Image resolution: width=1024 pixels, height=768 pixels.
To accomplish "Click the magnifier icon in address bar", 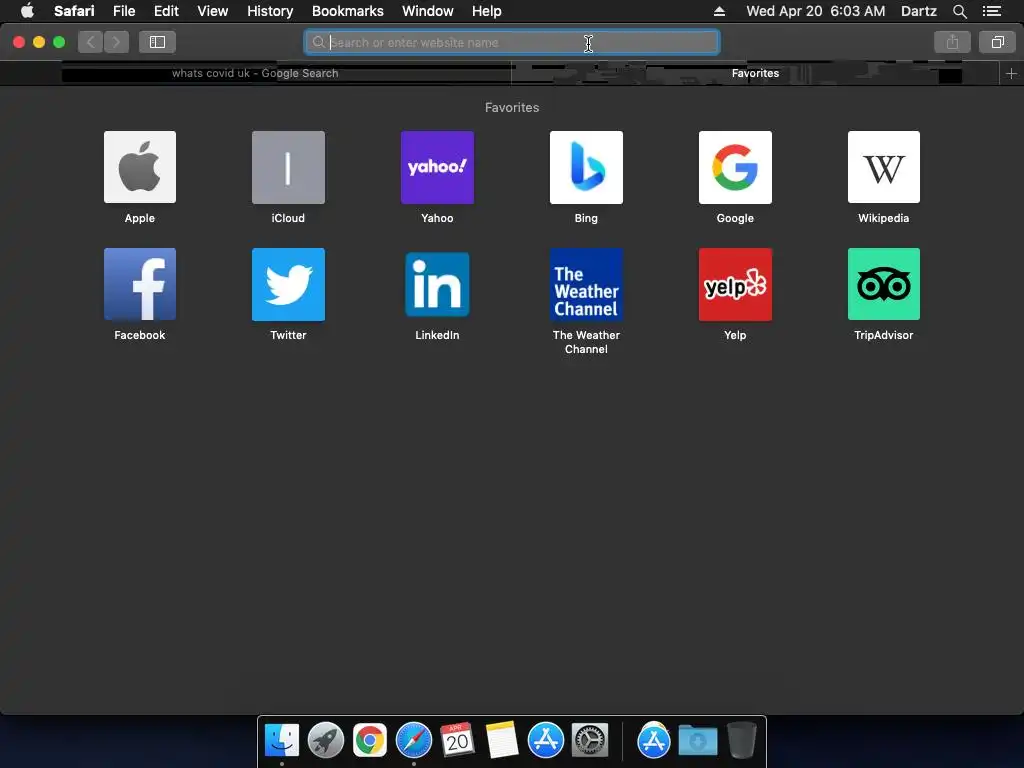I will (318, 42).
